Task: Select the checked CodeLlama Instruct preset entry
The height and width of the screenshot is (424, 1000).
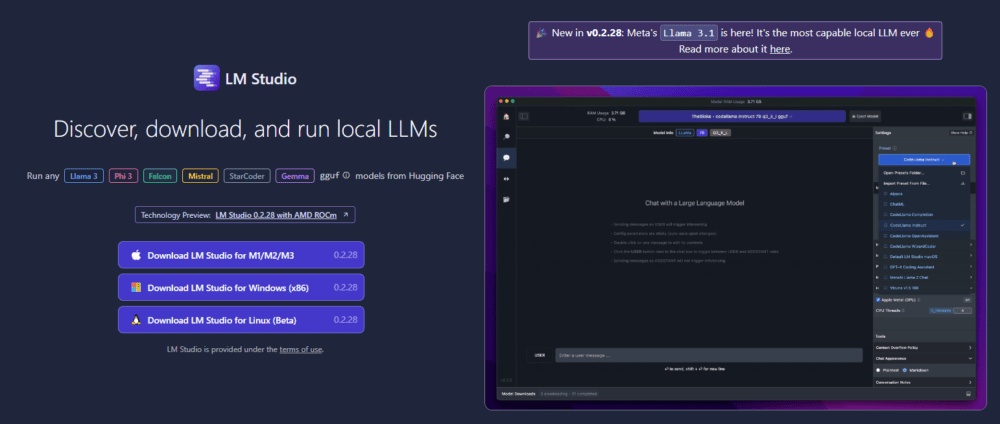Action: (924, 225)
